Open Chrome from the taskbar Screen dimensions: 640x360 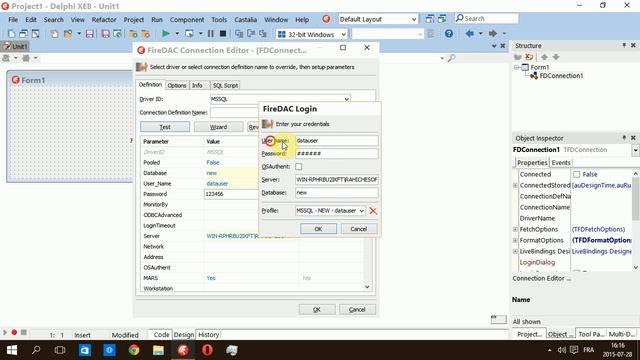point(134,350)
